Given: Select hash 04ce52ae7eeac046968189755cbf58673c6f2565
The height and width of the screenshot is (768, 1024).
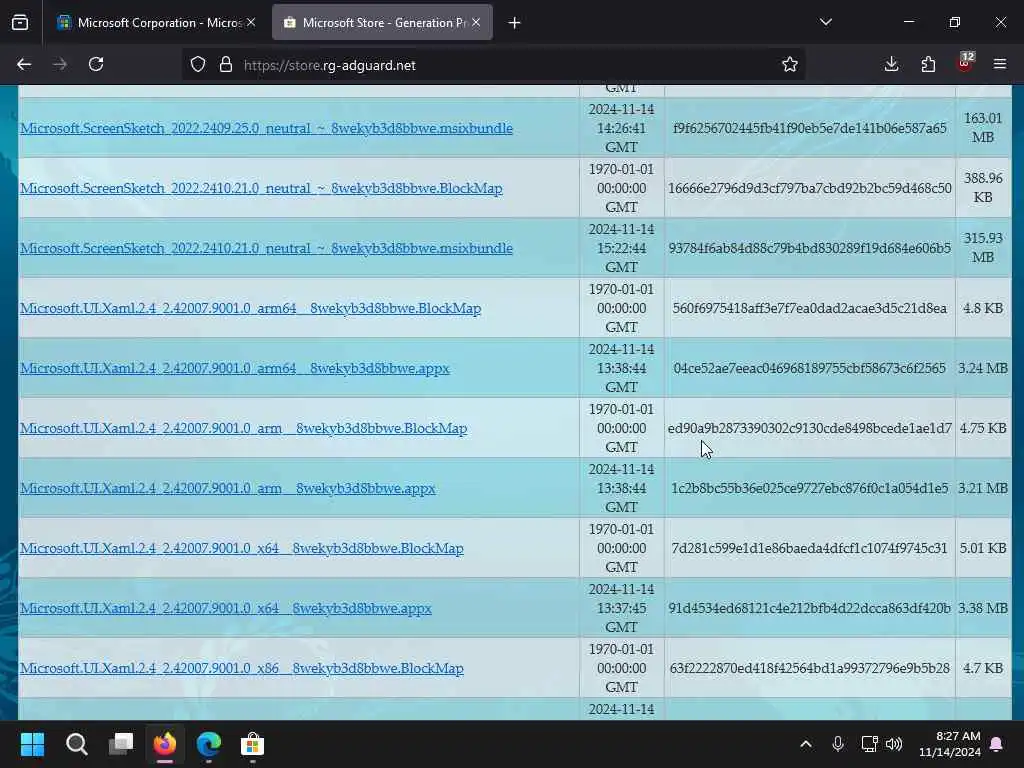Looking at the screenshot, I should pos(810,368).
